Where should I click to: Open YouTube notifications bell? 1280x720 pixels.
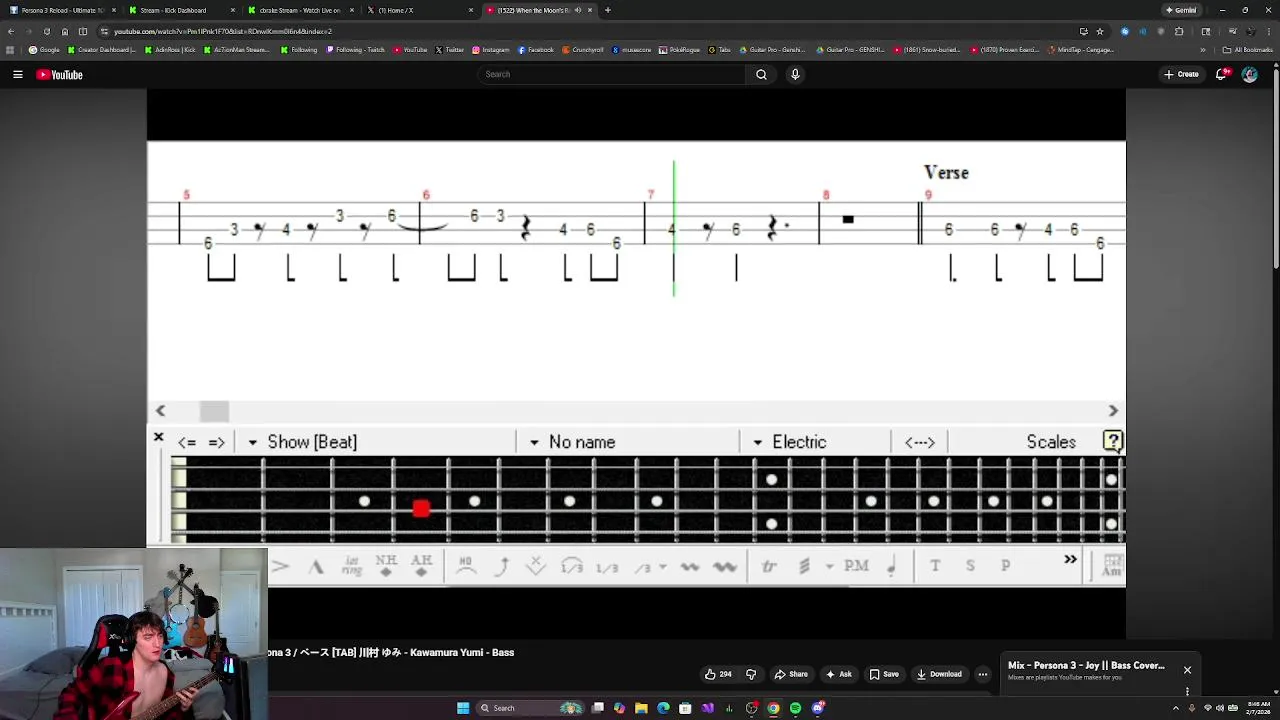[1222, 74]
